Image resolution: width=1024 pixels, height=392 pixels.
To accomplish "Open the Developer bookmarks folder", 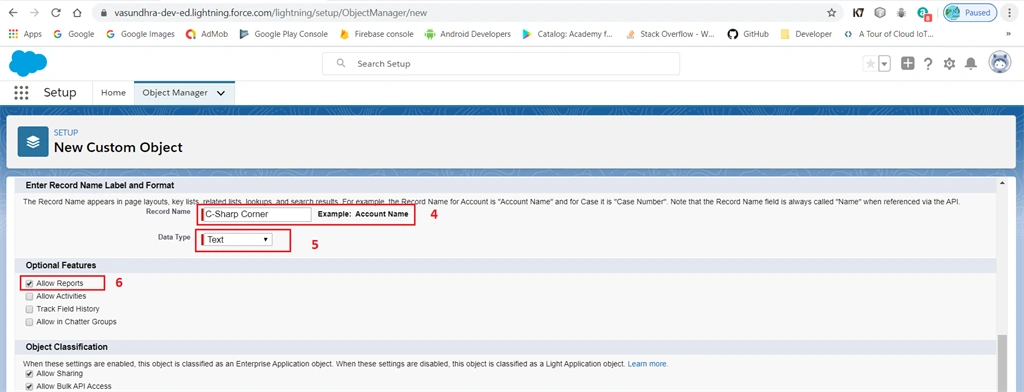I will [806, 34].
